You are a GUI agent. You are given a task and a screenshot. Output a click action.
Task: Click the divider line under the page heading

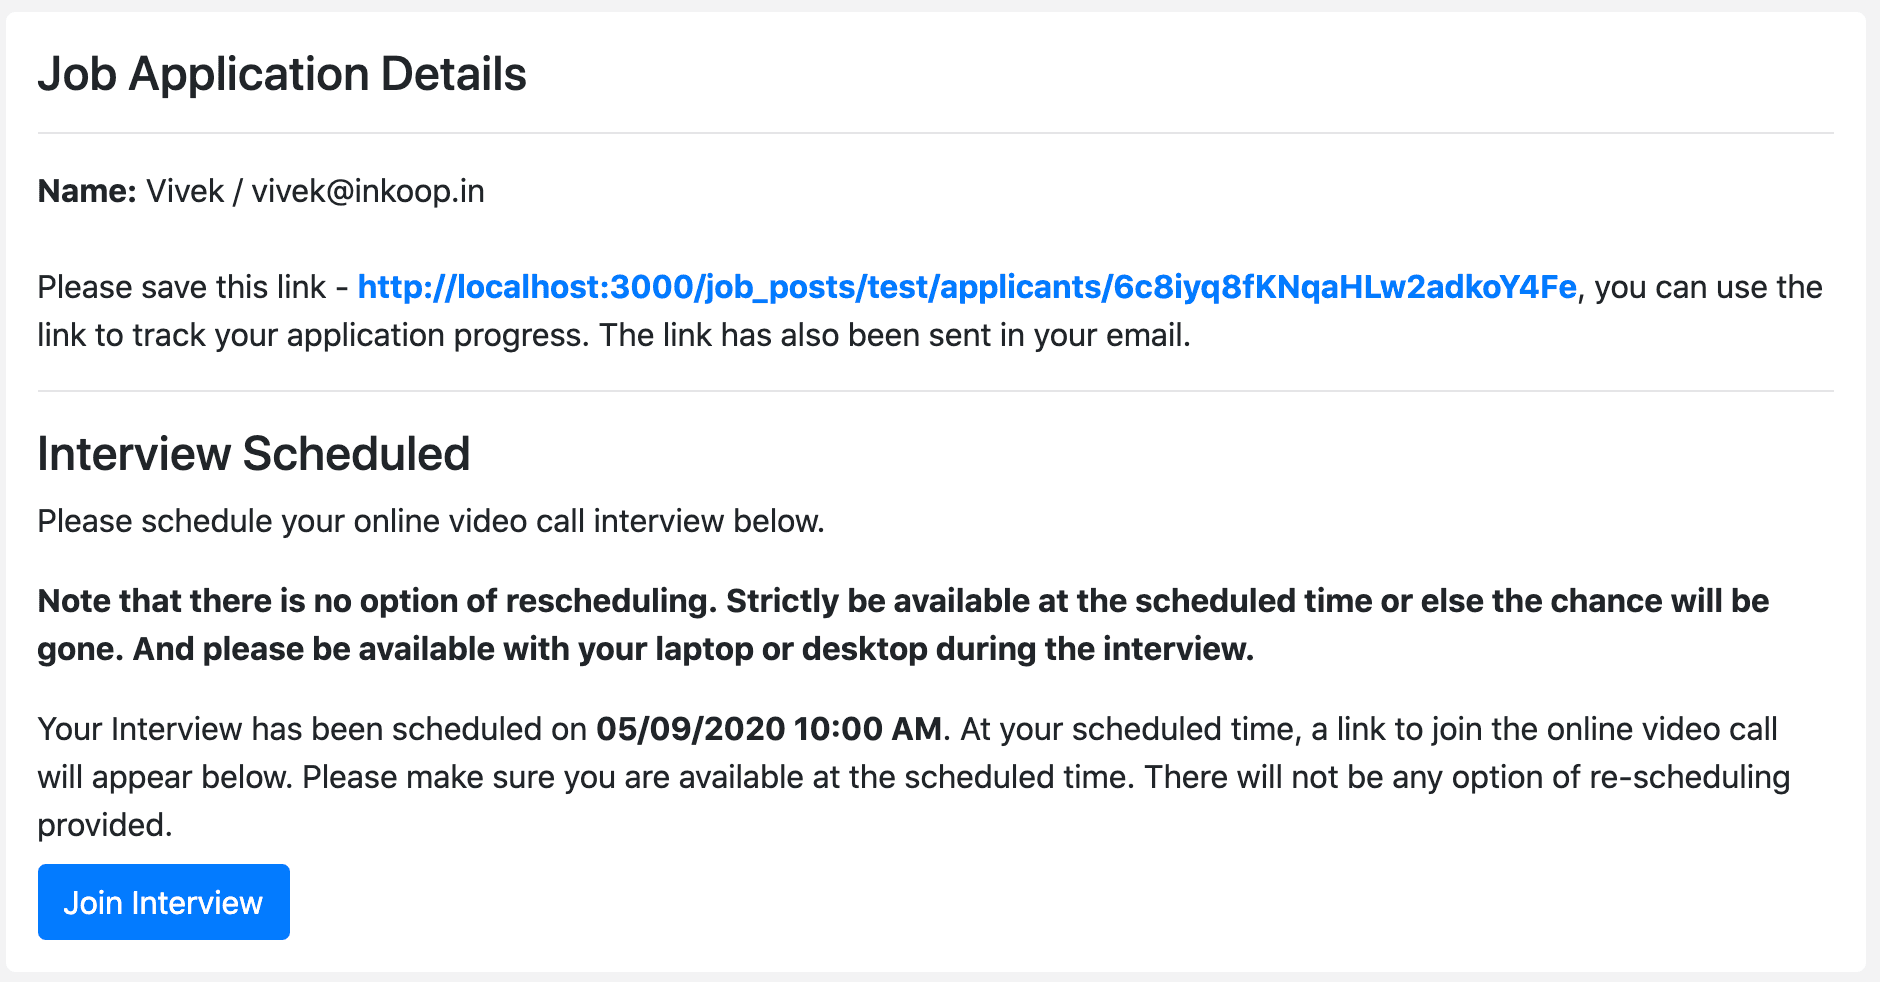tap(936, 133)
